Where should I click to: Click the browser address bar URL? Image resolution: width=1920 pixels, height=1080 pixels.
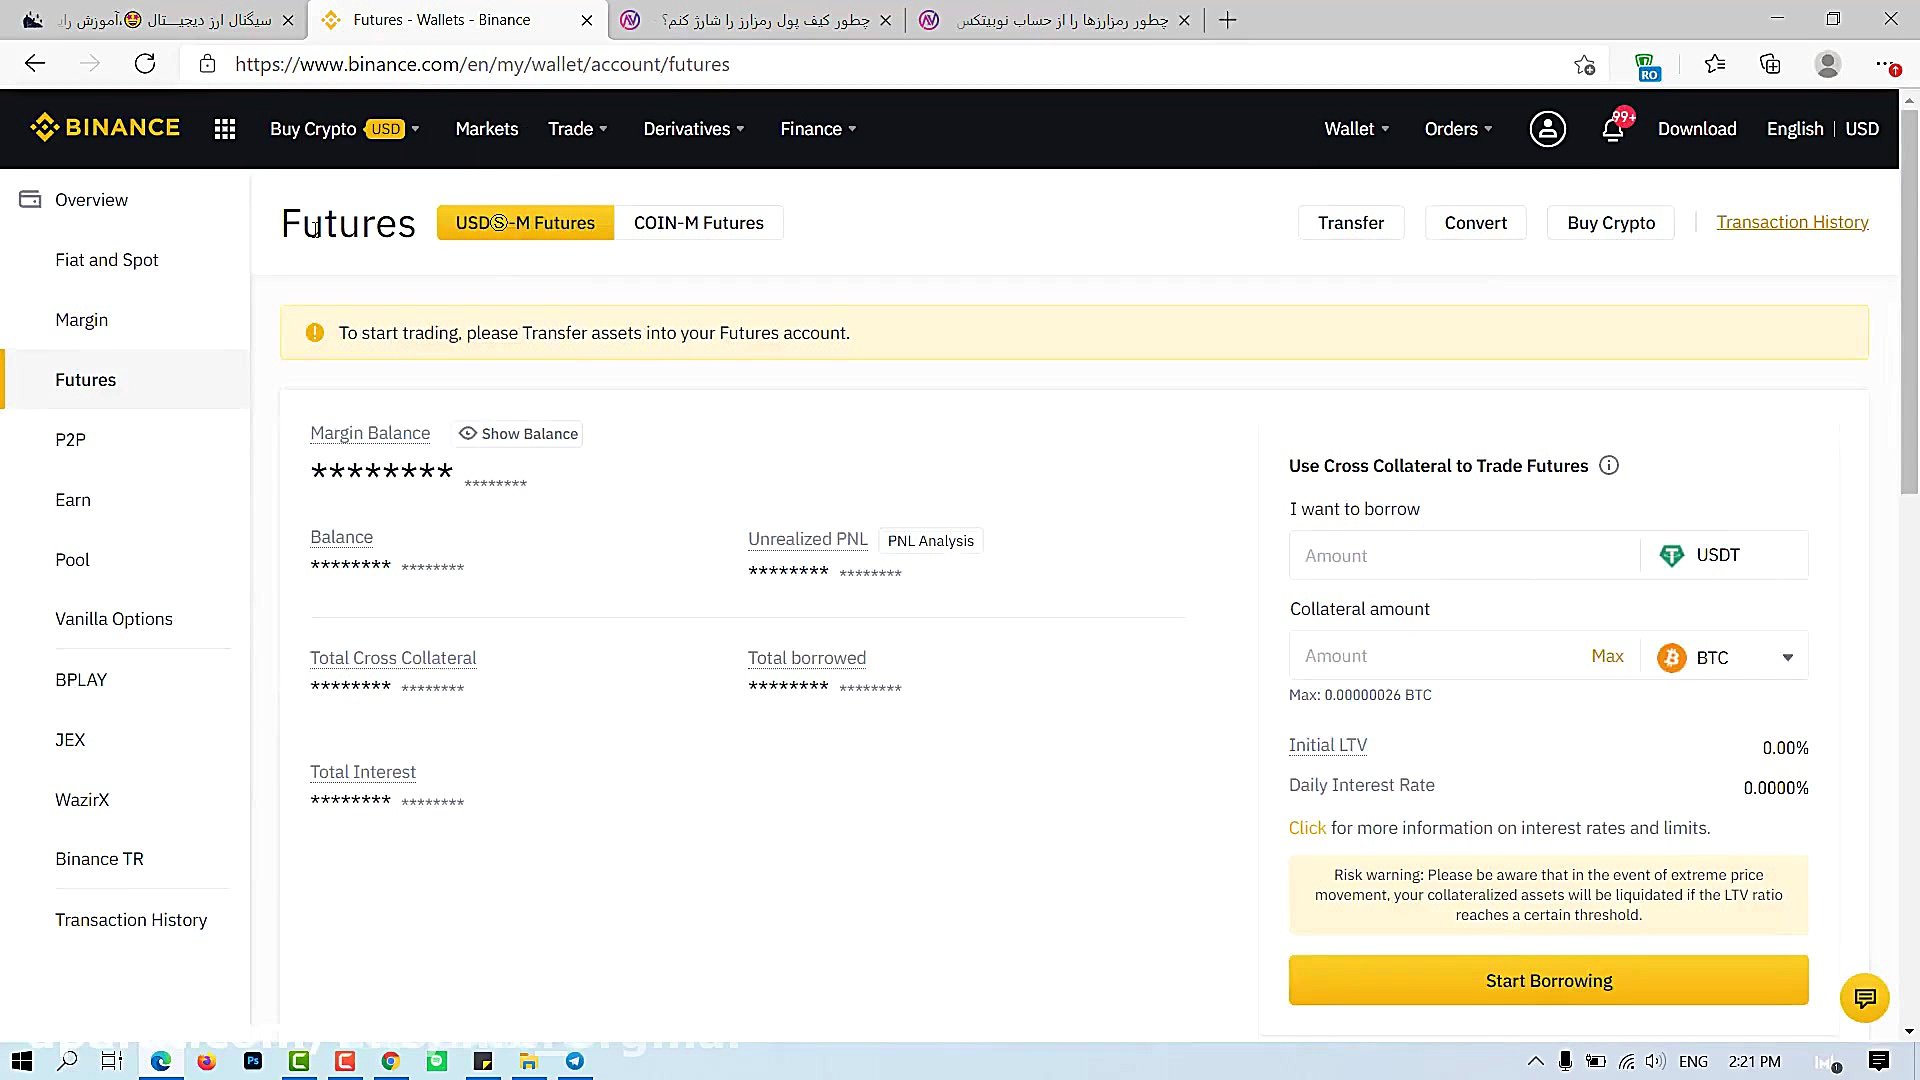point(482,64)
